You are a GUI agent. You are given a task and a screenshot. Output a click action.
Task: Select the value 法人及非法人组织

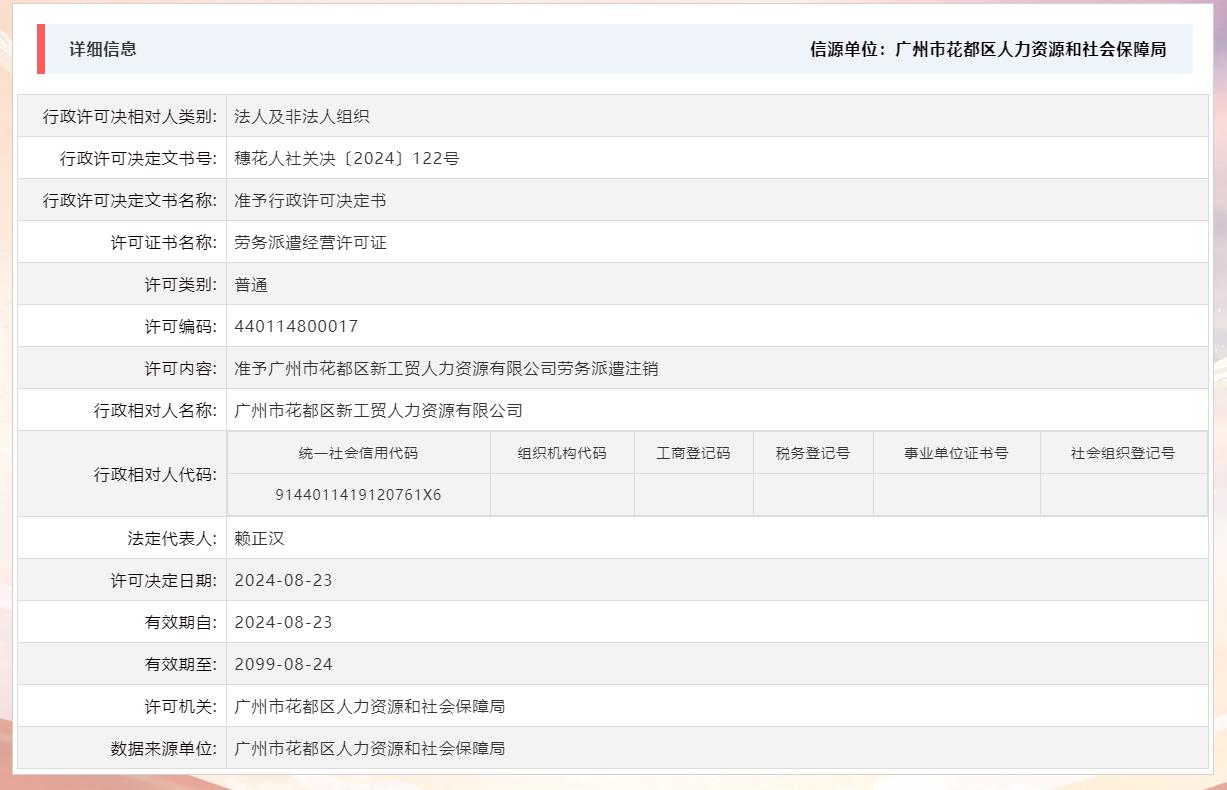pyautogui.click(x=302, y=116)
